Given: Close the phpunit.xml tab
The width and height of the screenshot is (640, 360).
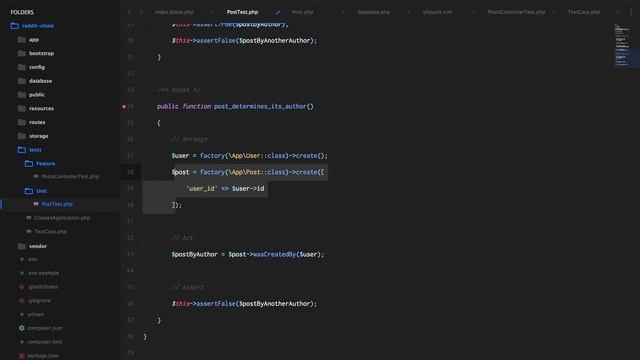Looking at the screenshot, I should 473,12.
